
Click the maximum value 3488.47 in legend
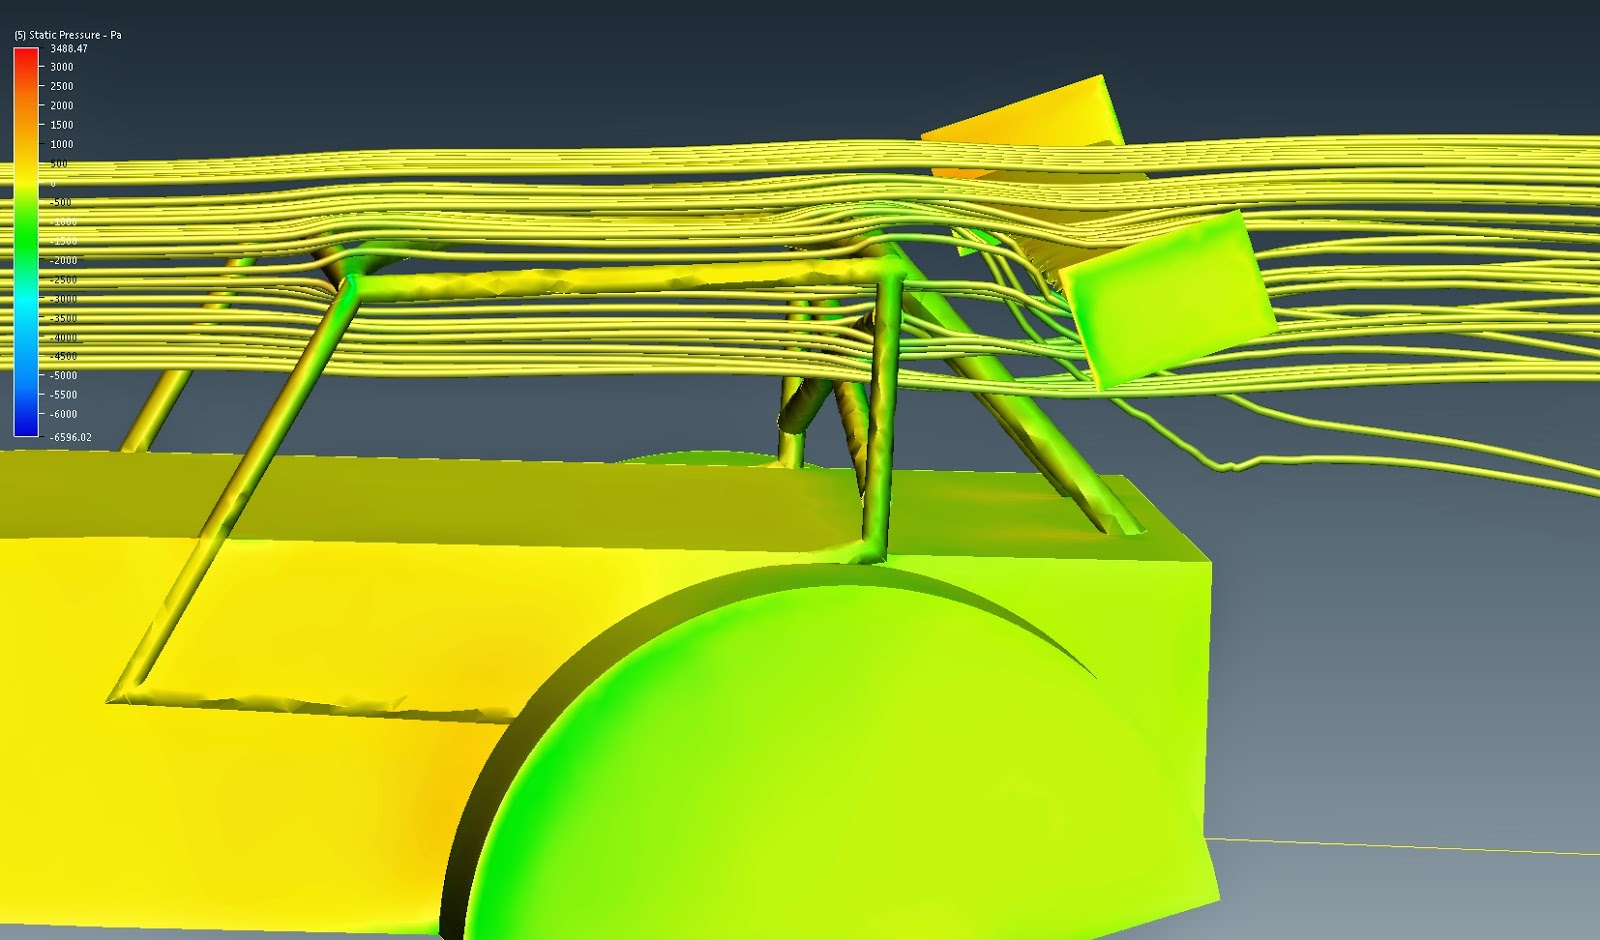pos(69,48)
